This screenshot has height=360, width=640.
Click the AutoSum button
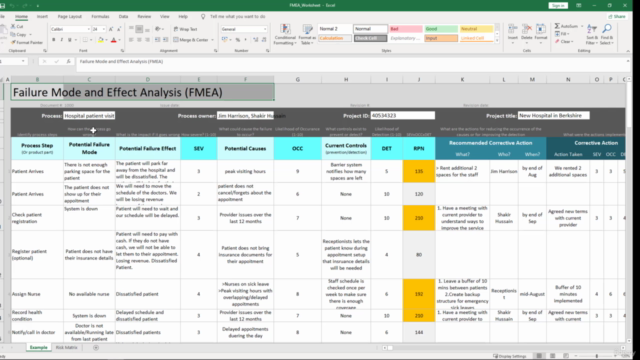(x=567, y=26)
